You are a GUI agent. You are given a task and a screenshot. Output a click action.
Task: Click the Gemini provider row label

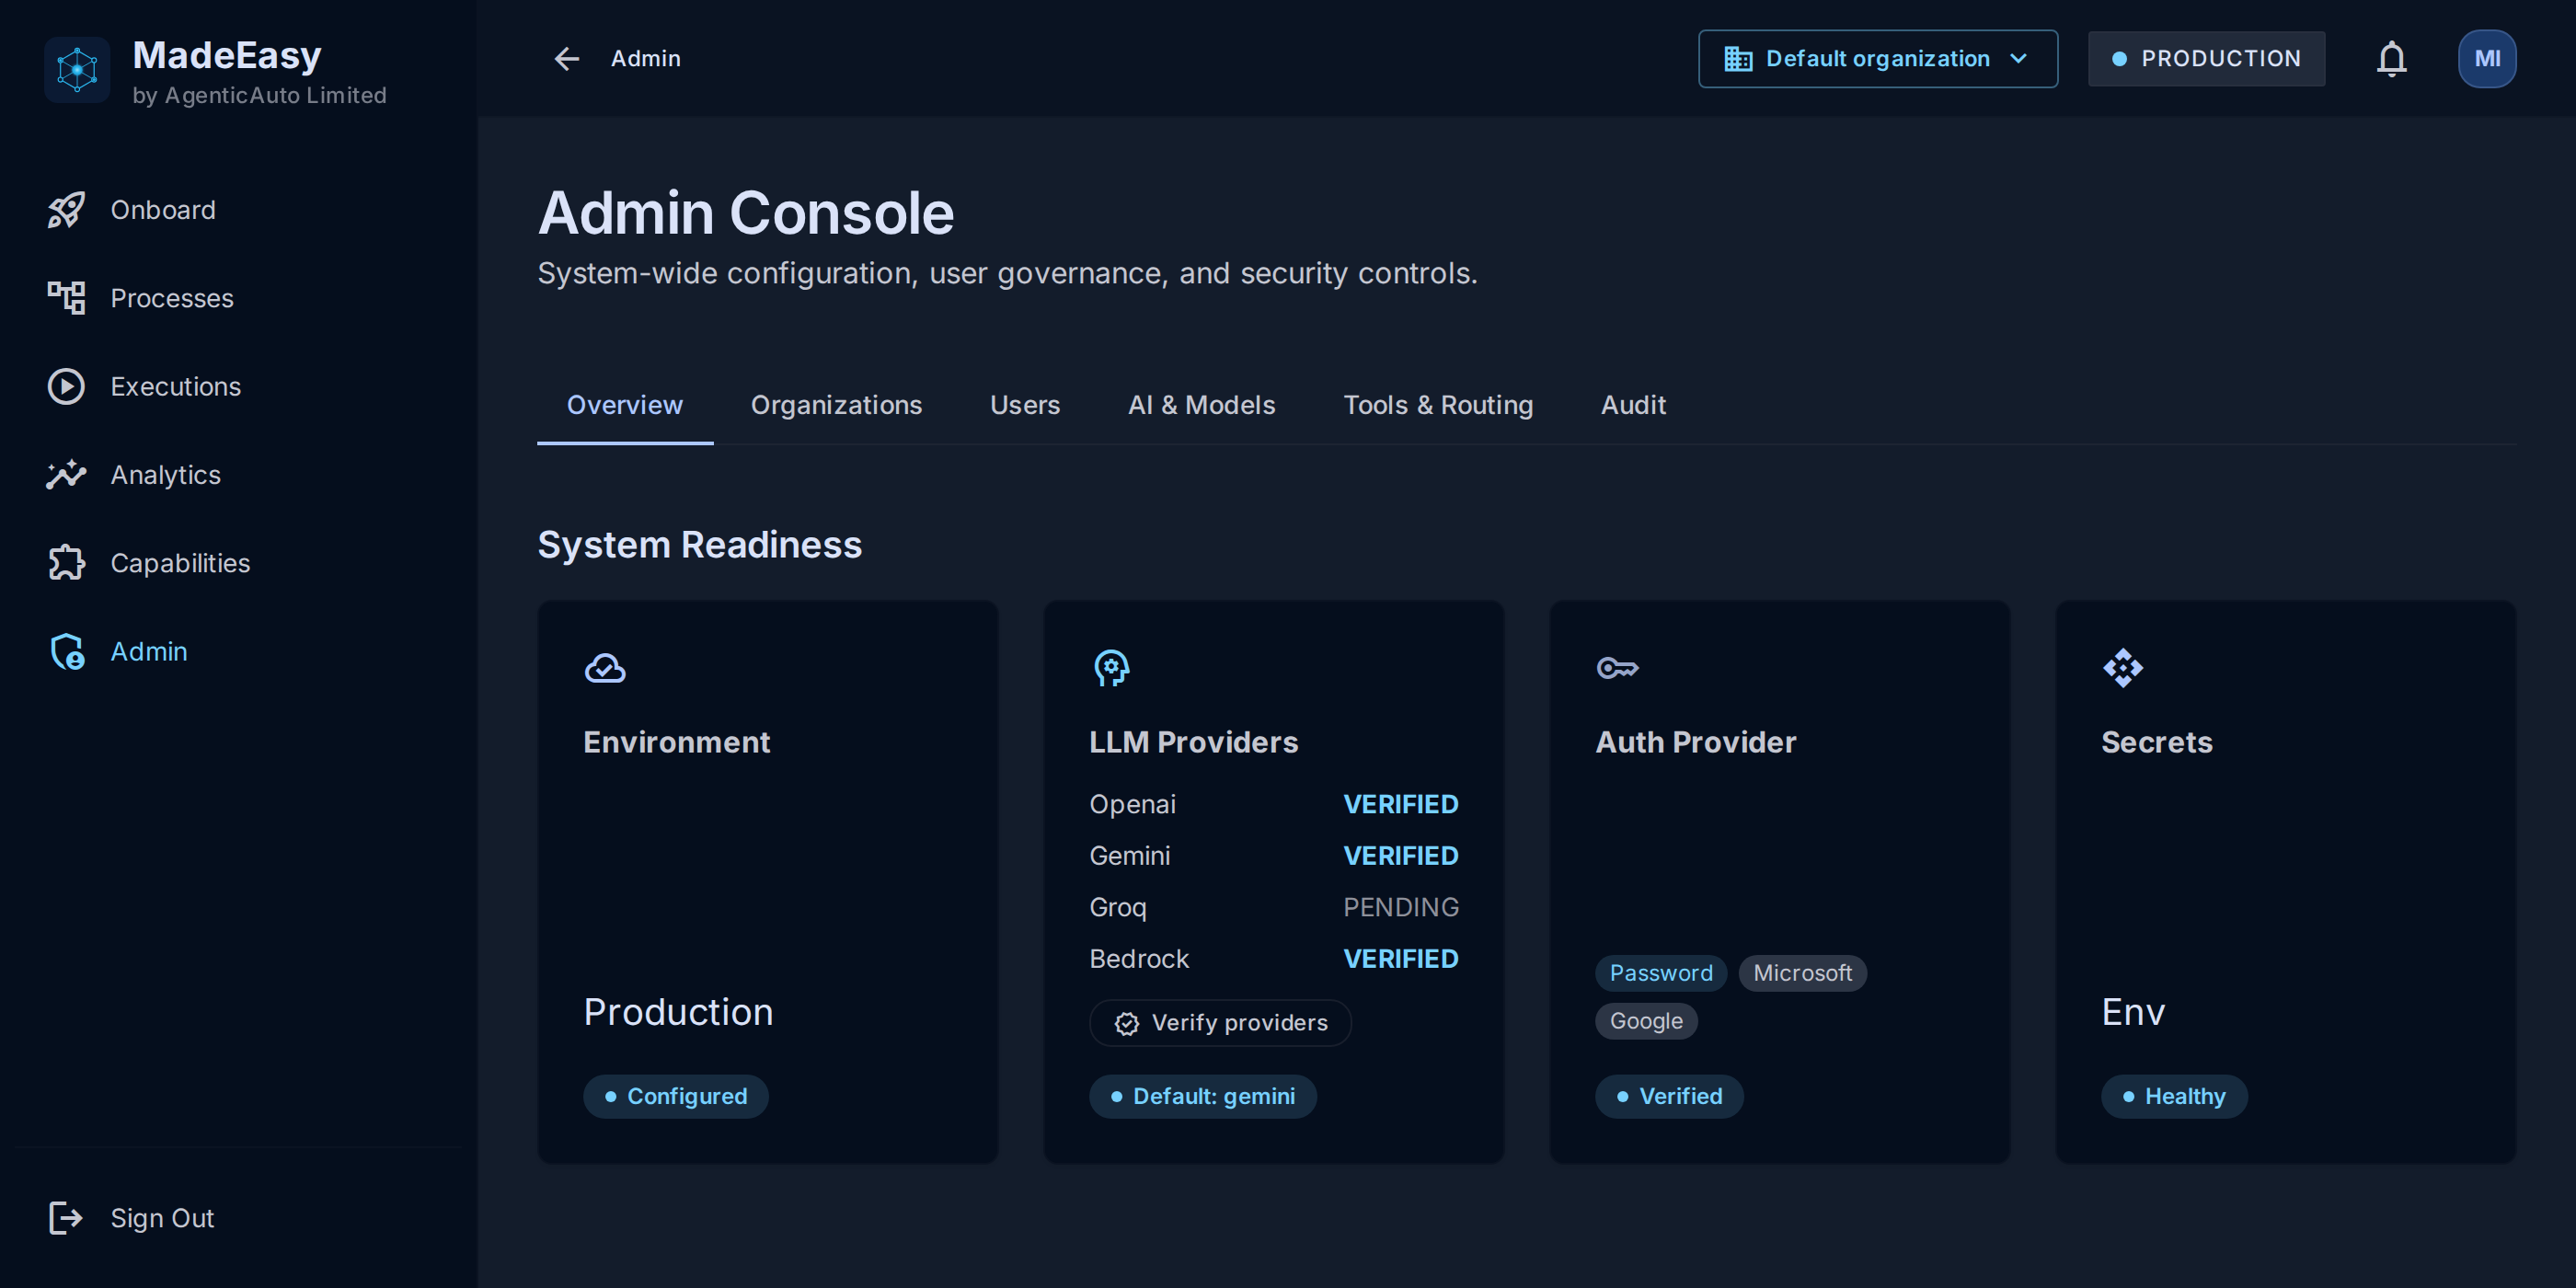pos(1129,856)
